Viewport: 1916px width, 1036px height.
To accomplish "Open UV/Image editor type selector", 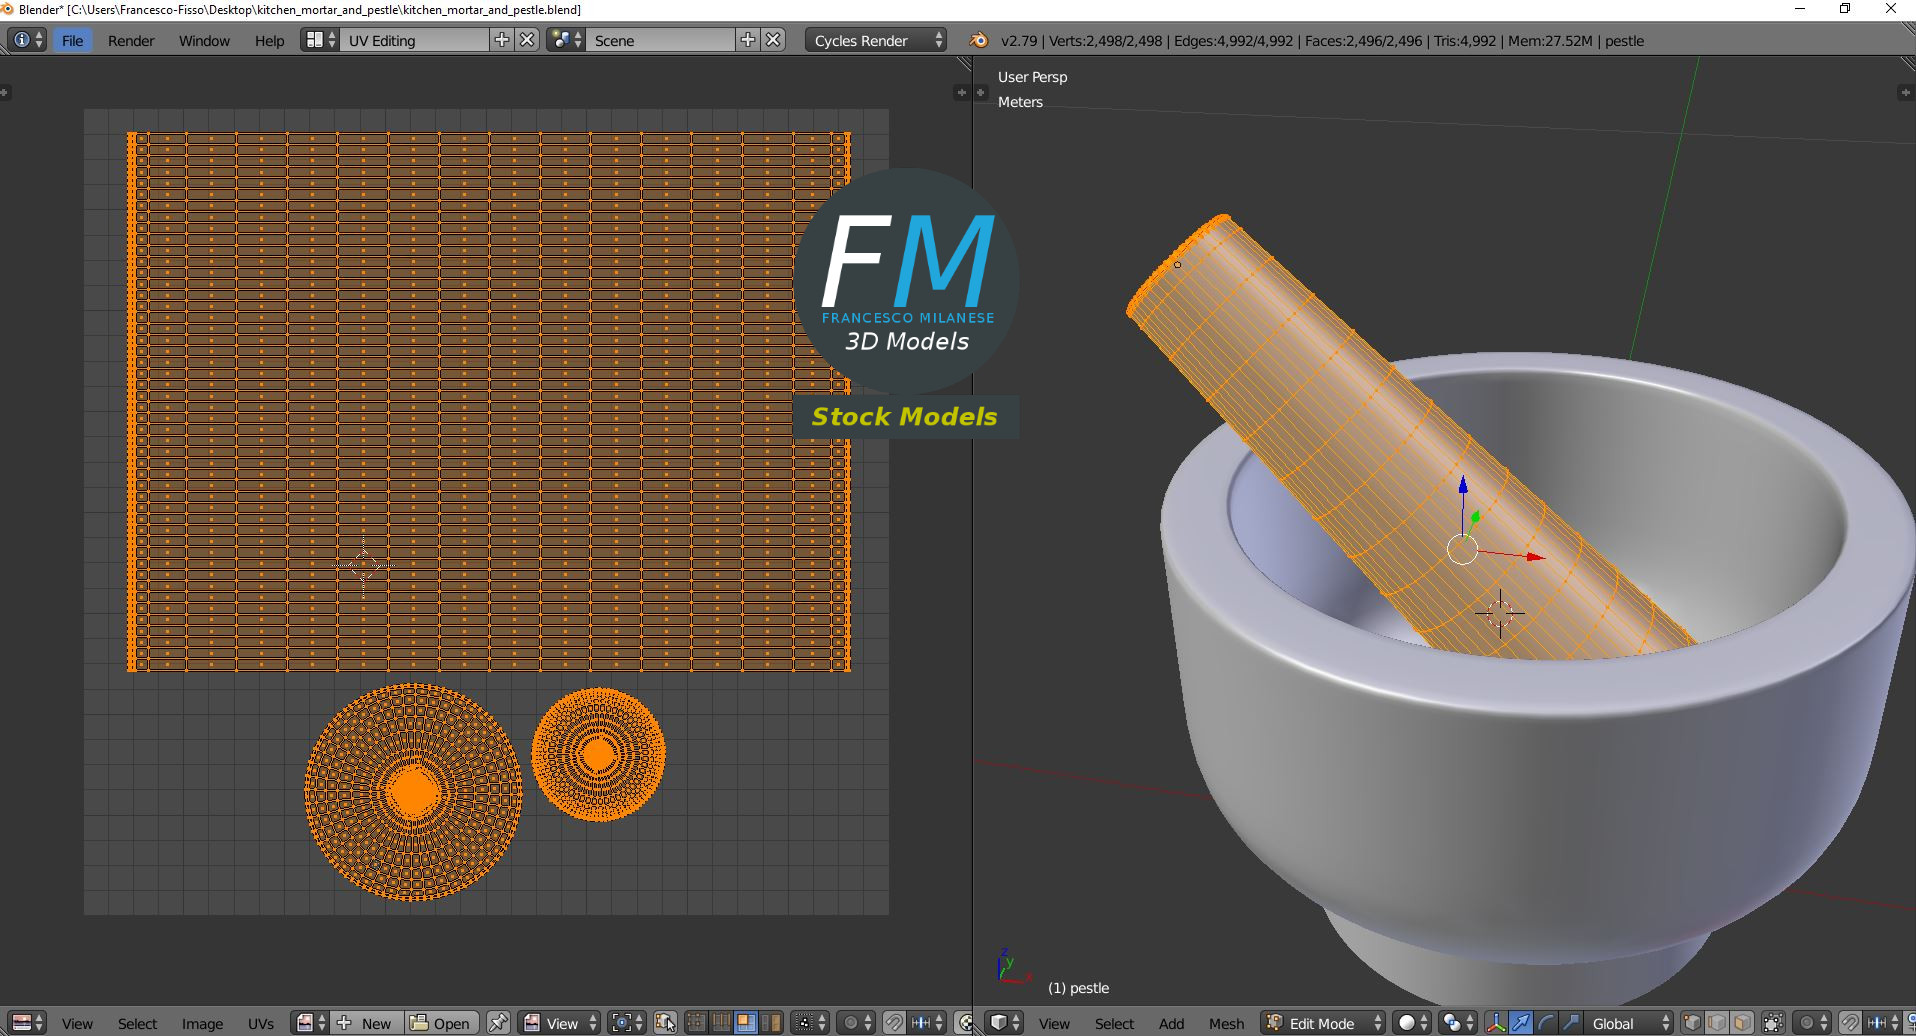I will click(x=27, y=1023).
